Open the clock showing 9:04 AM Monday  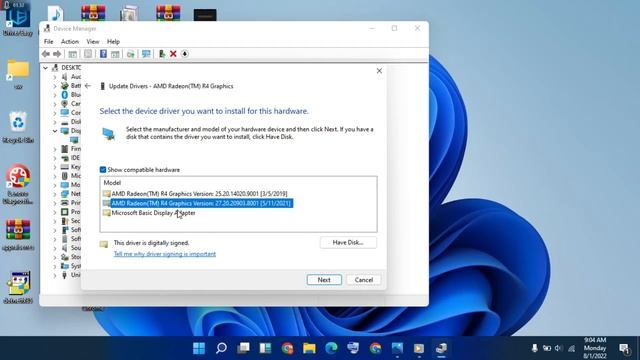(x=595, y=348)
